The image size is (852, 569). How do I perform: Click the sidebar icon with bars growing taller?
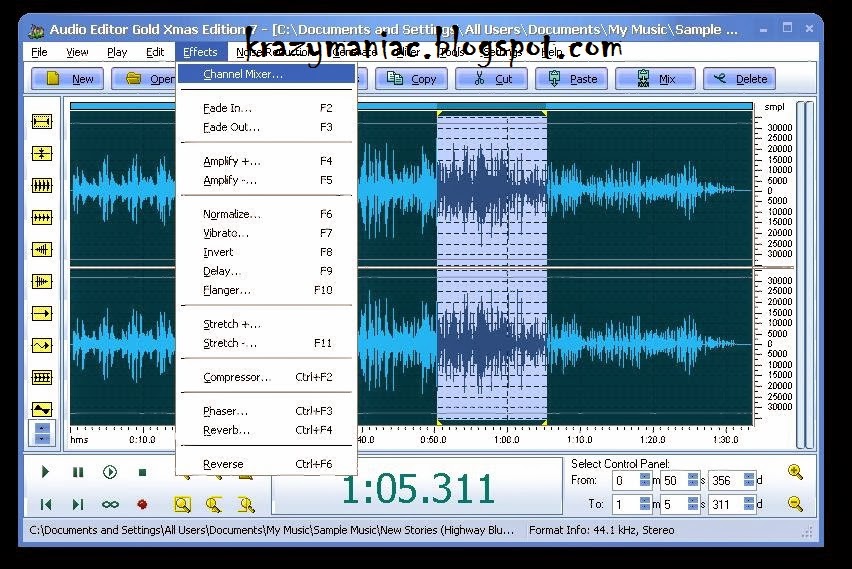[42, 249]
